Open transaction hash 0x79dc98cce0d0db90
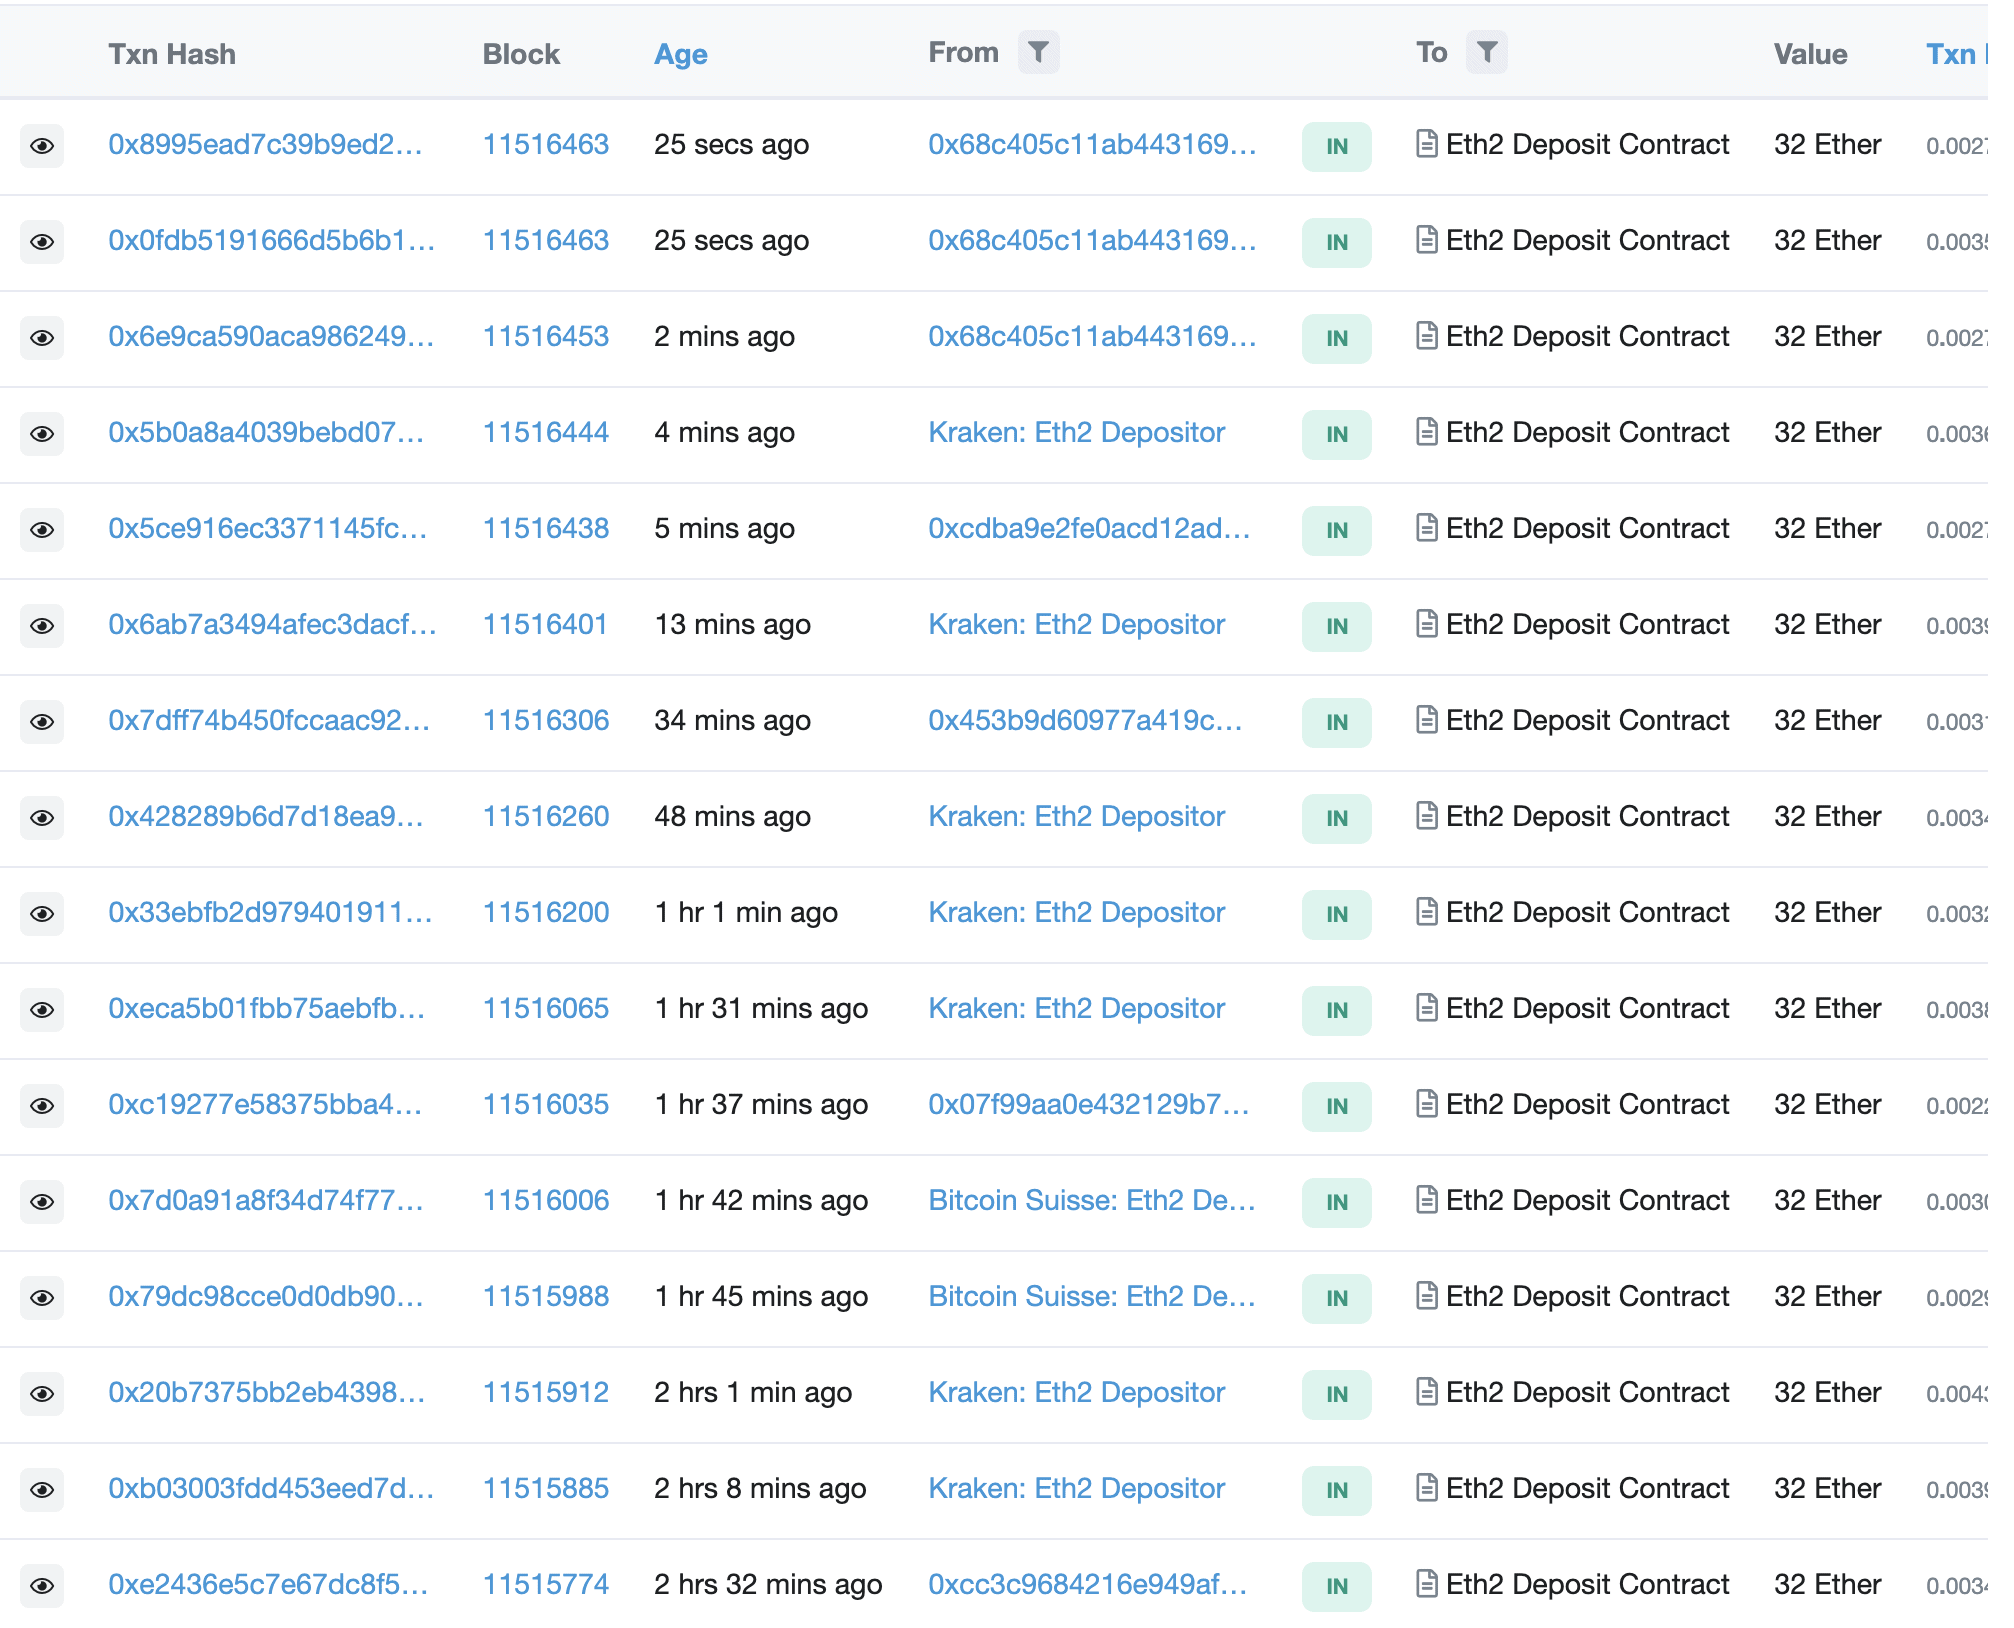 (266, 1297)
